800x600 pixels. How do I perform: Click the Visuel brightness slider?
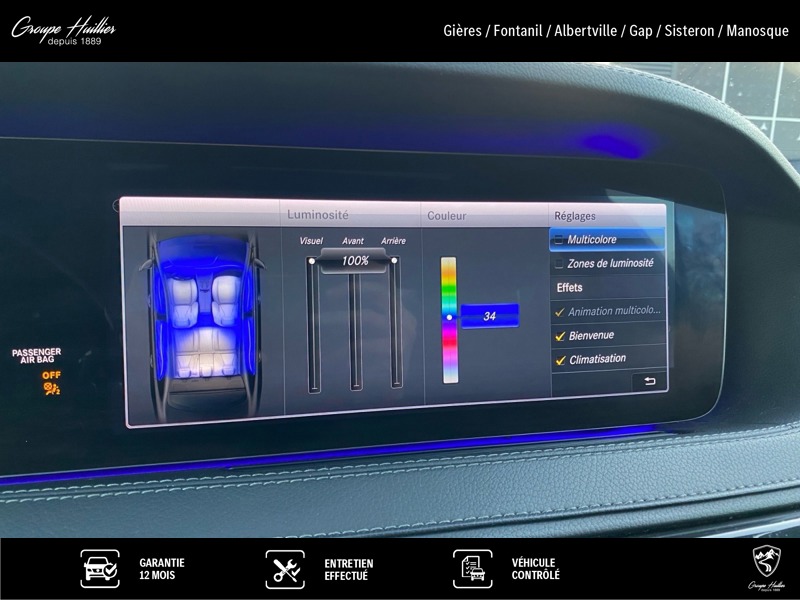tap(313, 325)
